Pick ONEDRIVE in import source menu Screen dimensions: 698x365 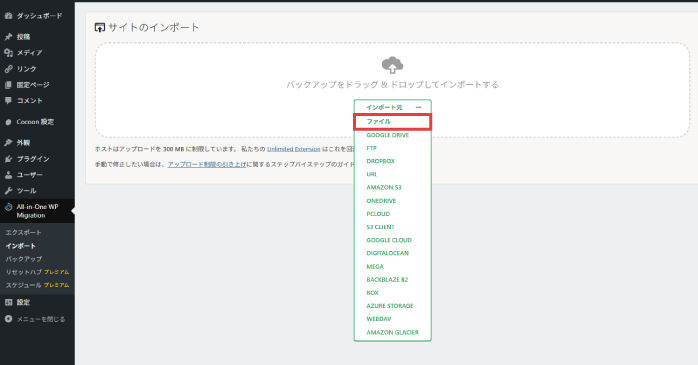[x=381, y=201]
